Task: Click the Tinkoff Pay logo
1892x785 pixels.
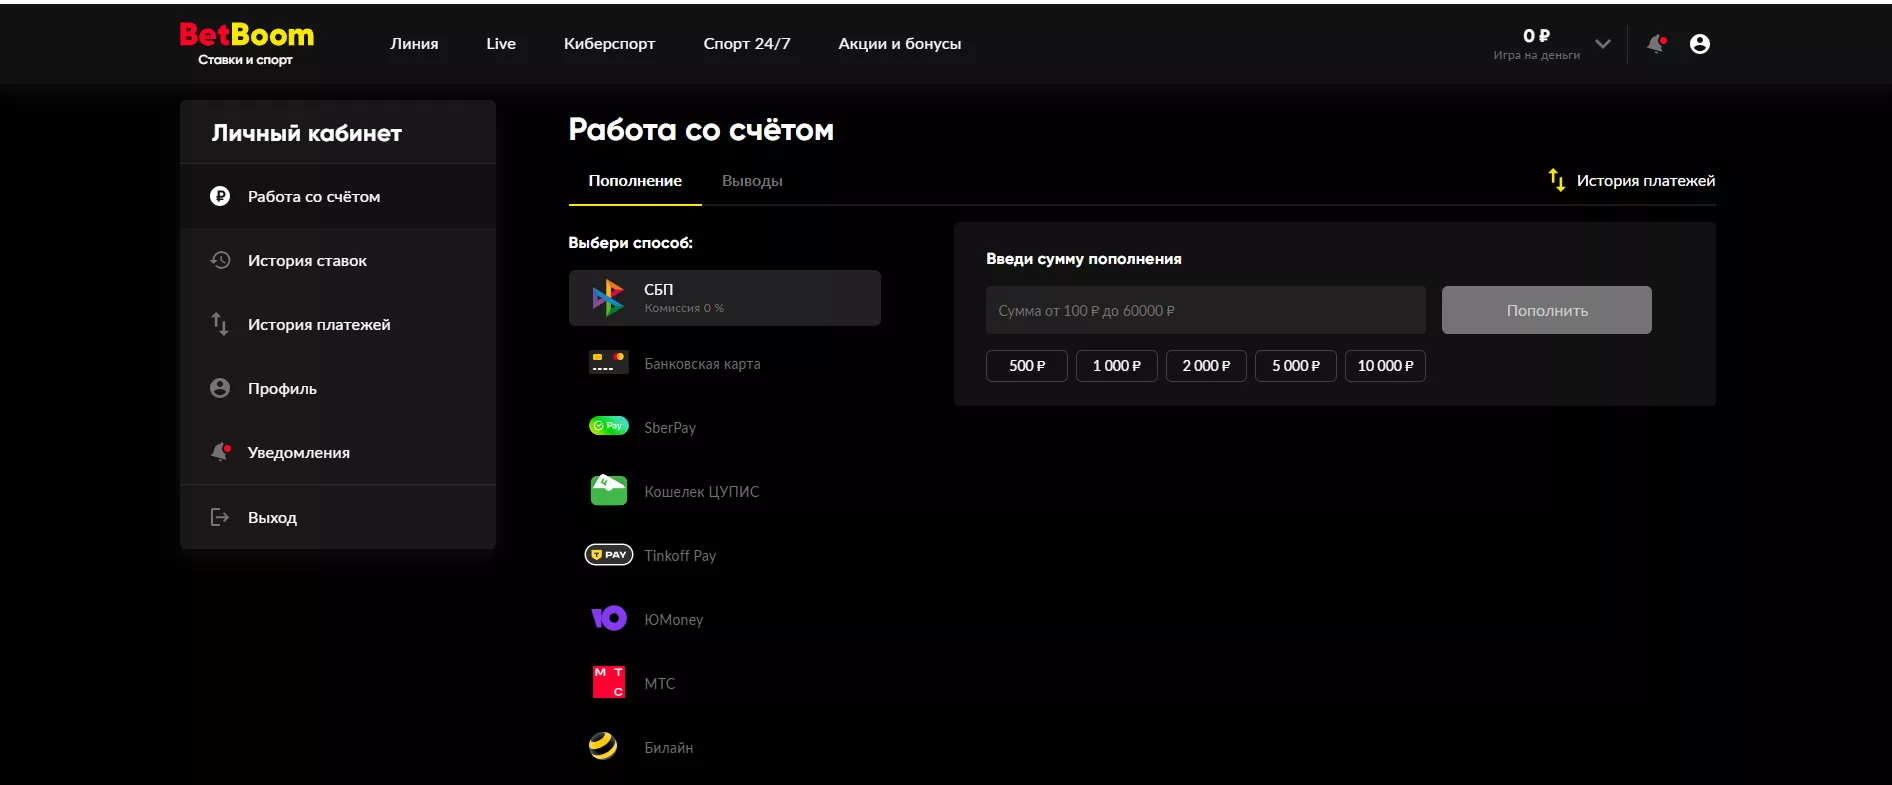Action: click(608, 554)
